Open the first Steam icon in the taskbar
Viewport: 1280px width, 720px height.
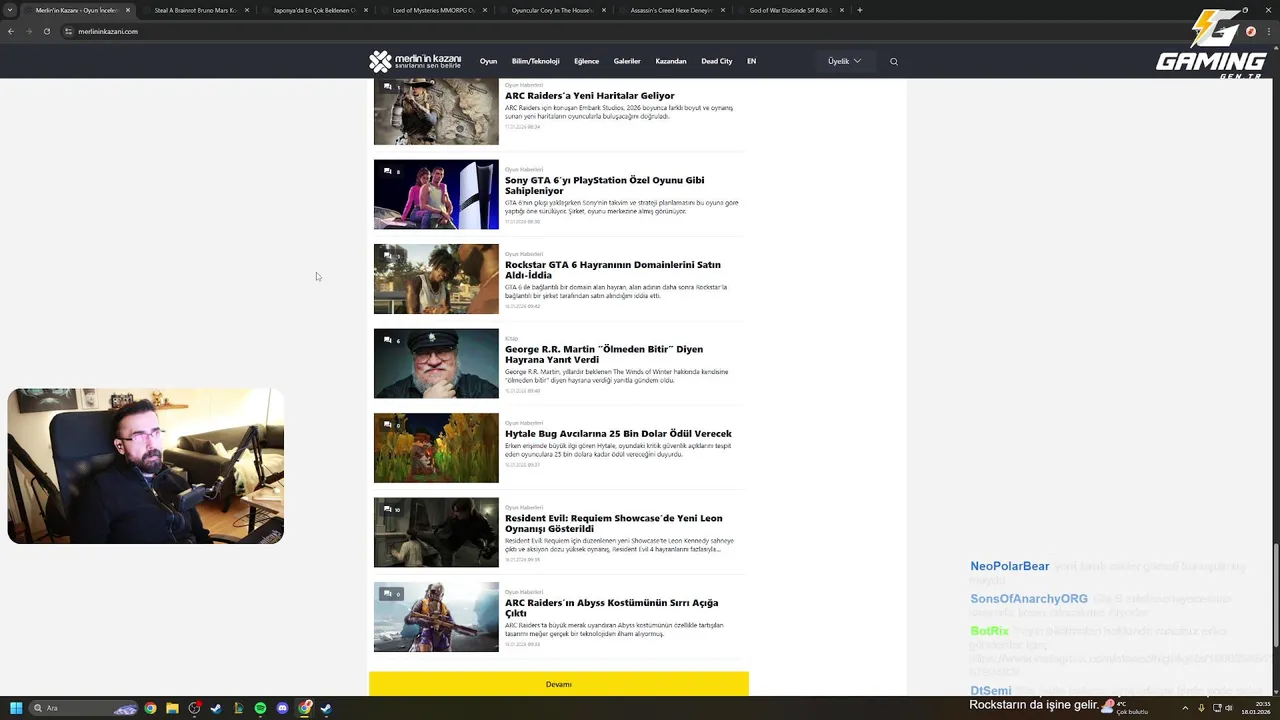(x=216, y=708)
